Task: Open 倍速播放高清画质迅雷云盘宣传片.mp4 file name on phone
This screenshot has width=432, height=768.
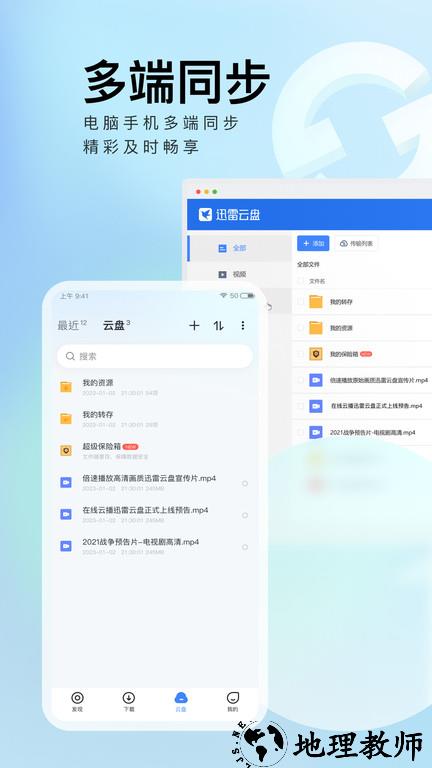Action: point(149,479)
